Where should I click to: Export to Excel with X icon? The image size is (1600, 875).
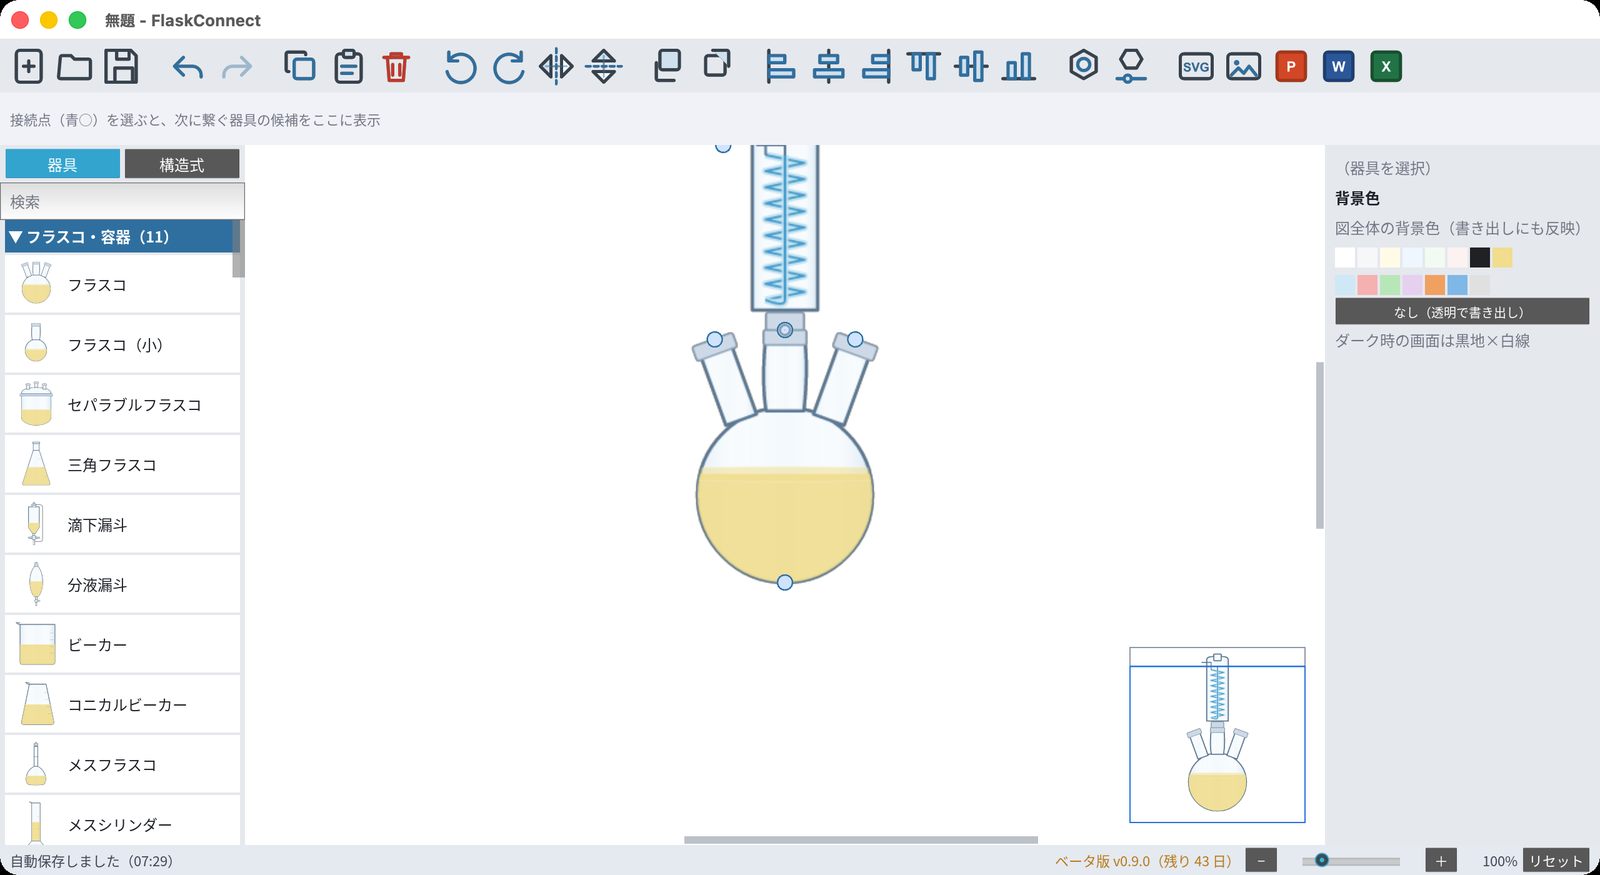pos(1386,67)
